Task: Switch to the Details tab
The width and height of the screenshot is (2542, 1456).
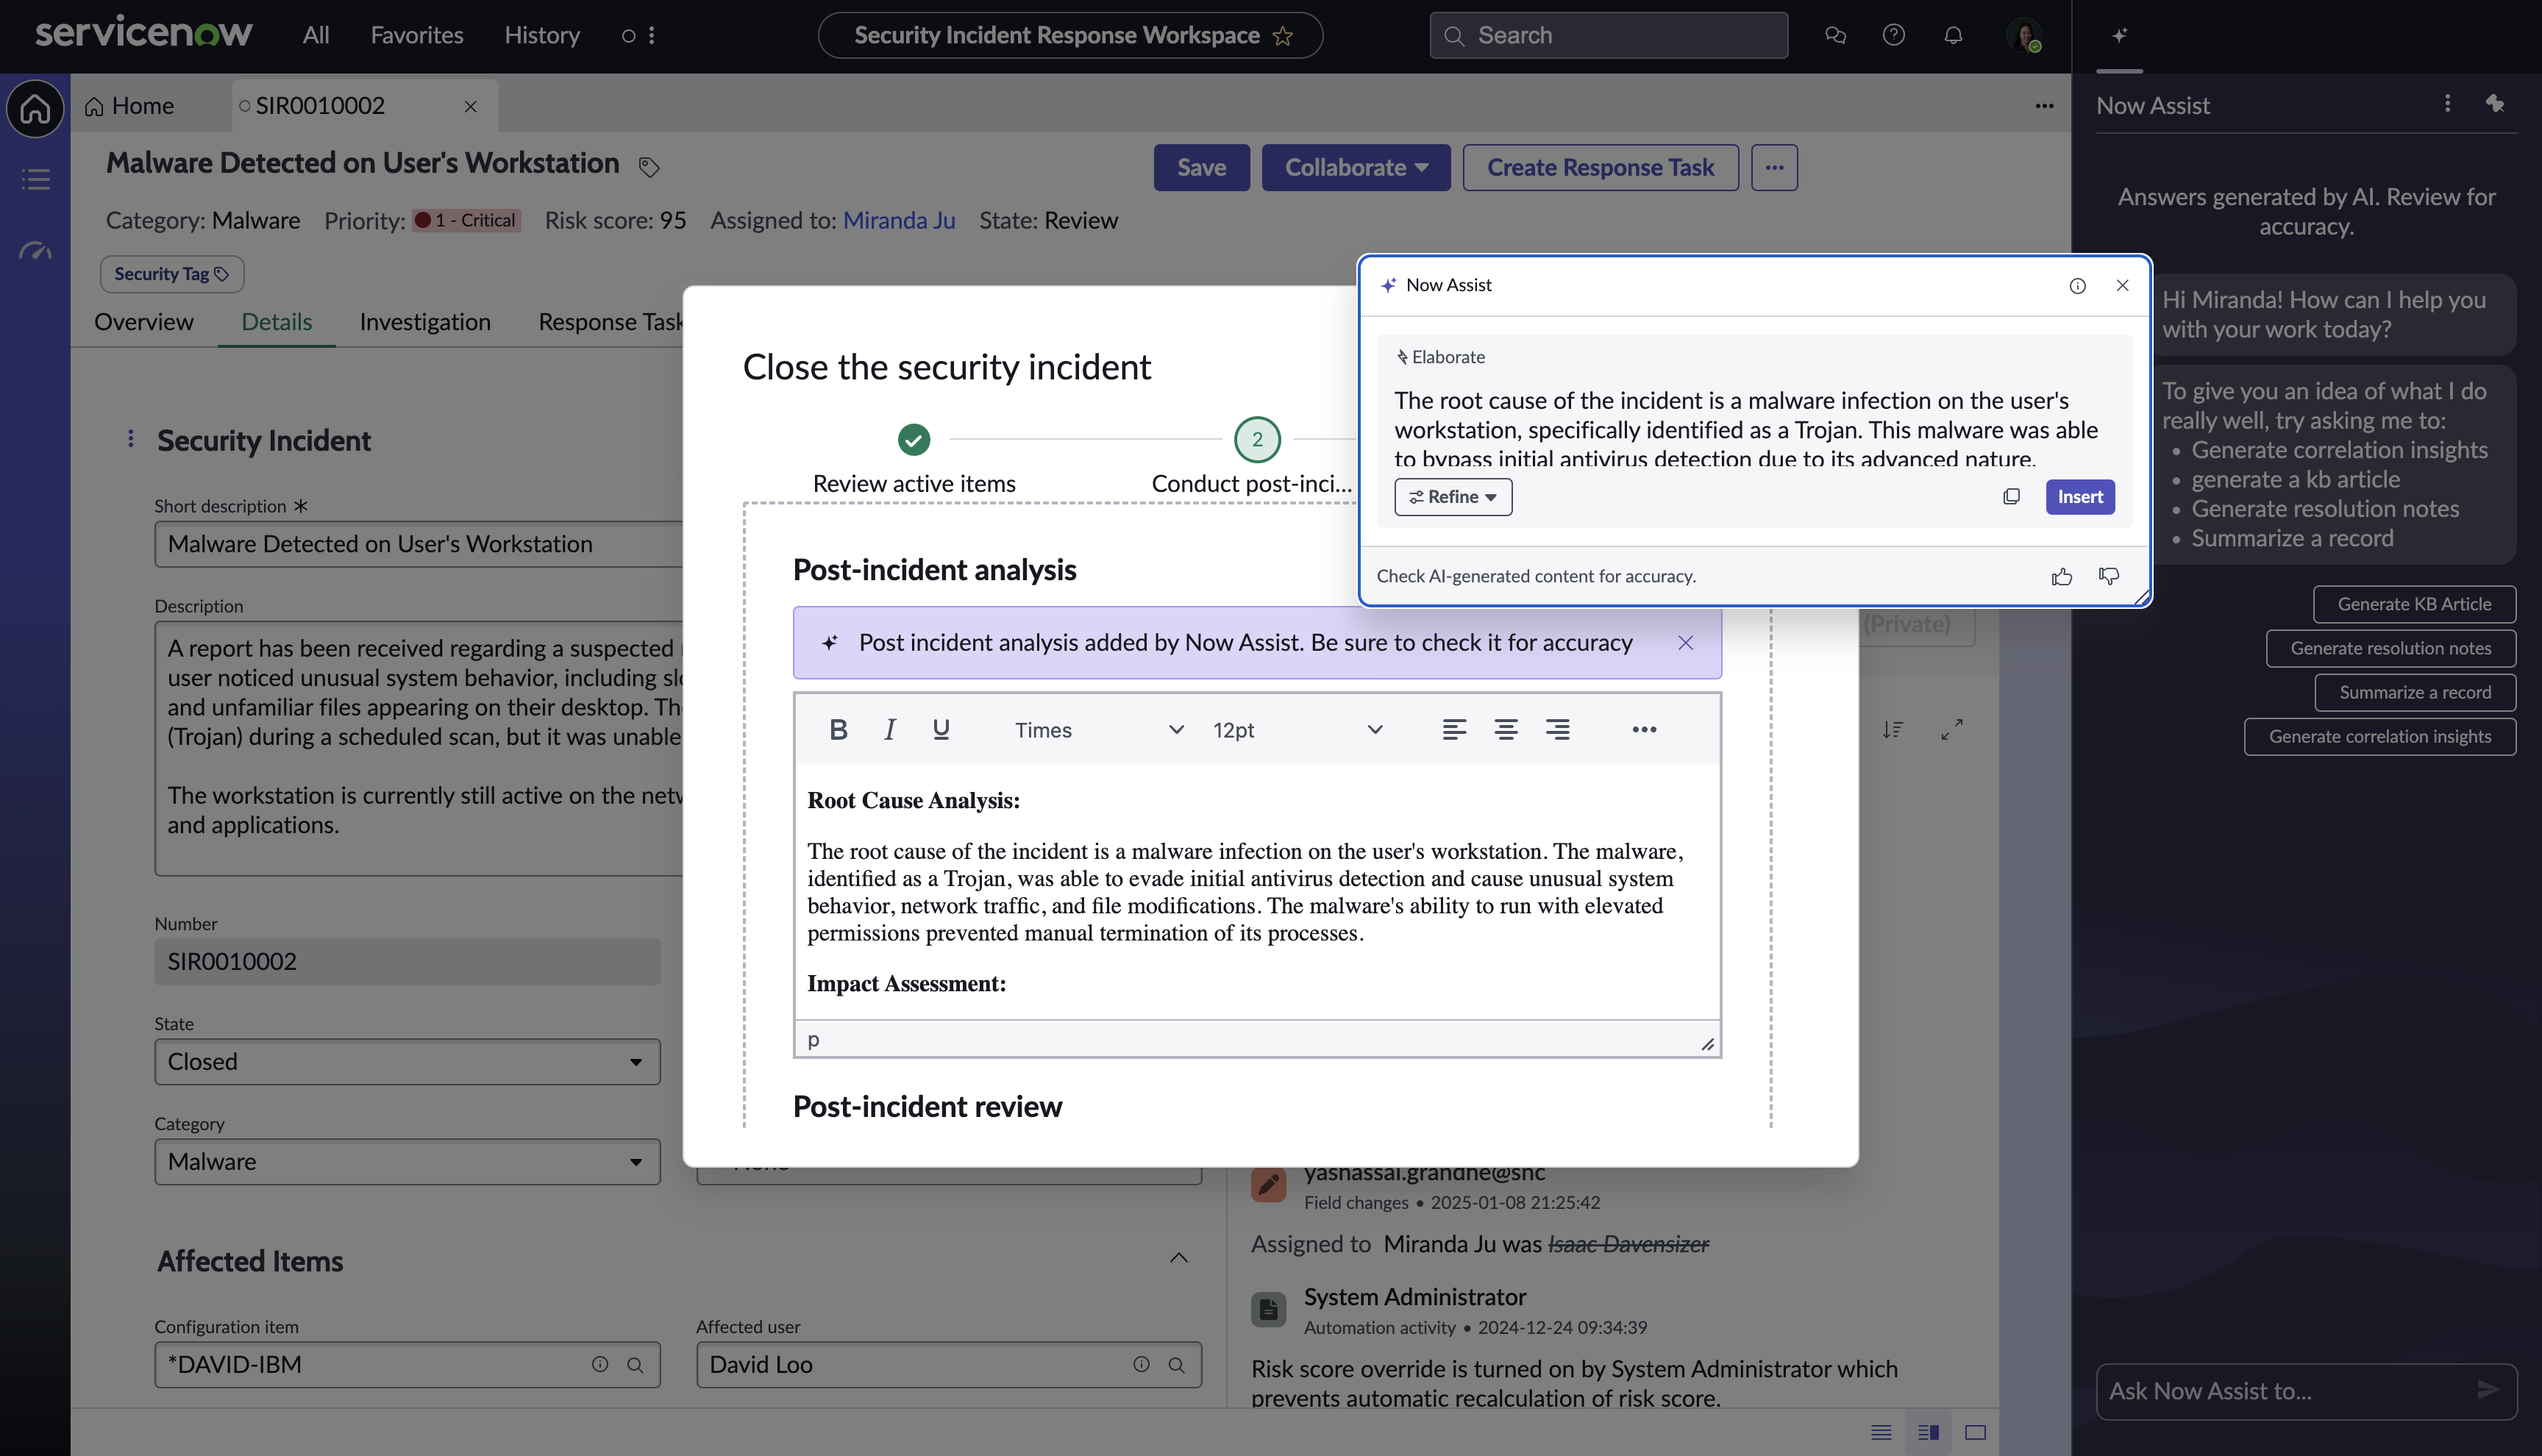Action: coord(276,322)
